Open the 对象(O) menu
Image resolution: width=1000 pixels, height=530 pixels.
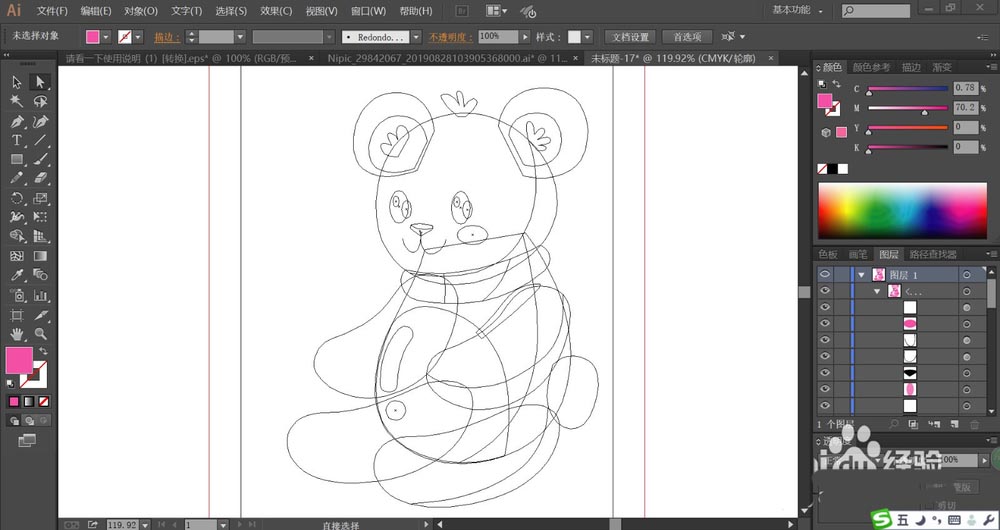tap(141, 11)
